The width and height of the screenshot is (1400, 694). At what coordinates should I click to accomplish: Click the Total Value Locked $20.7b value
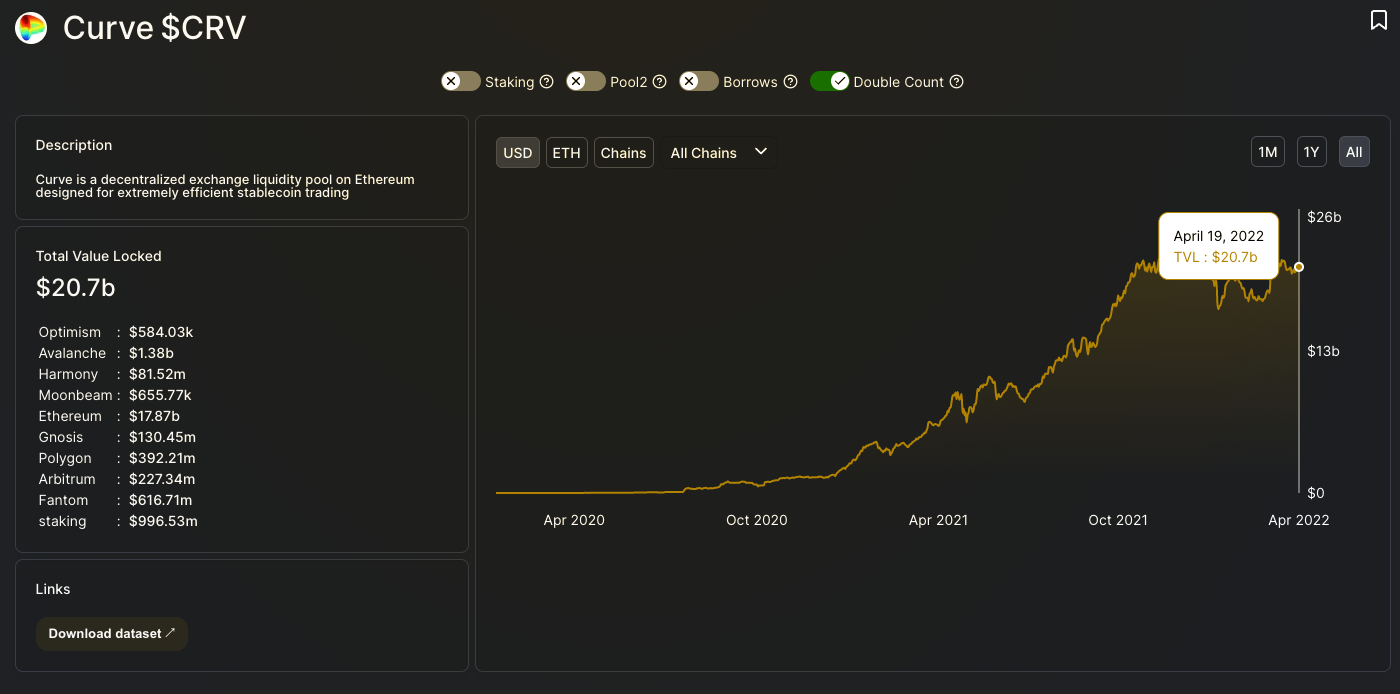click(x=76, y=288)
